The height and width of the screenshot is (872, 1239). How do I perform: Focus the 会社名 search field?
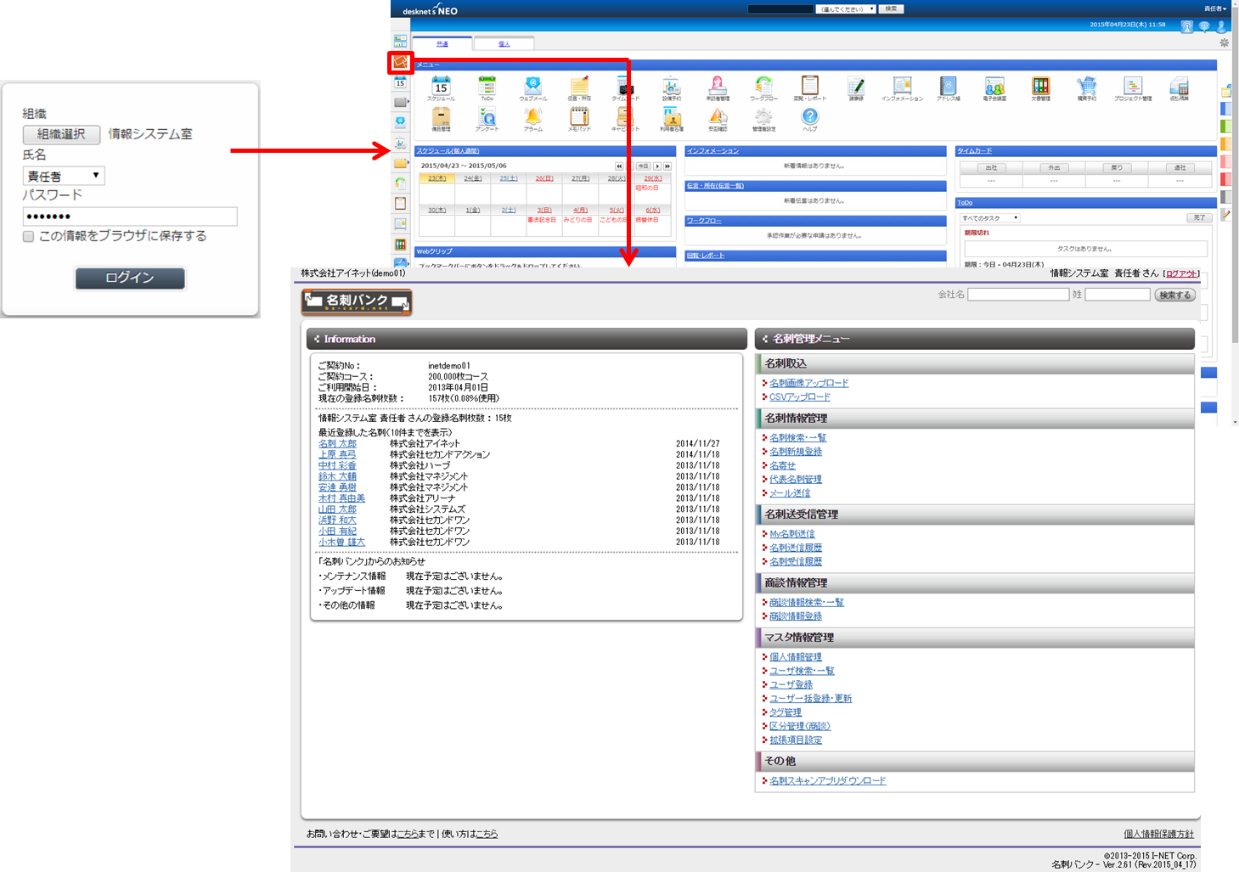[1018, 295]
